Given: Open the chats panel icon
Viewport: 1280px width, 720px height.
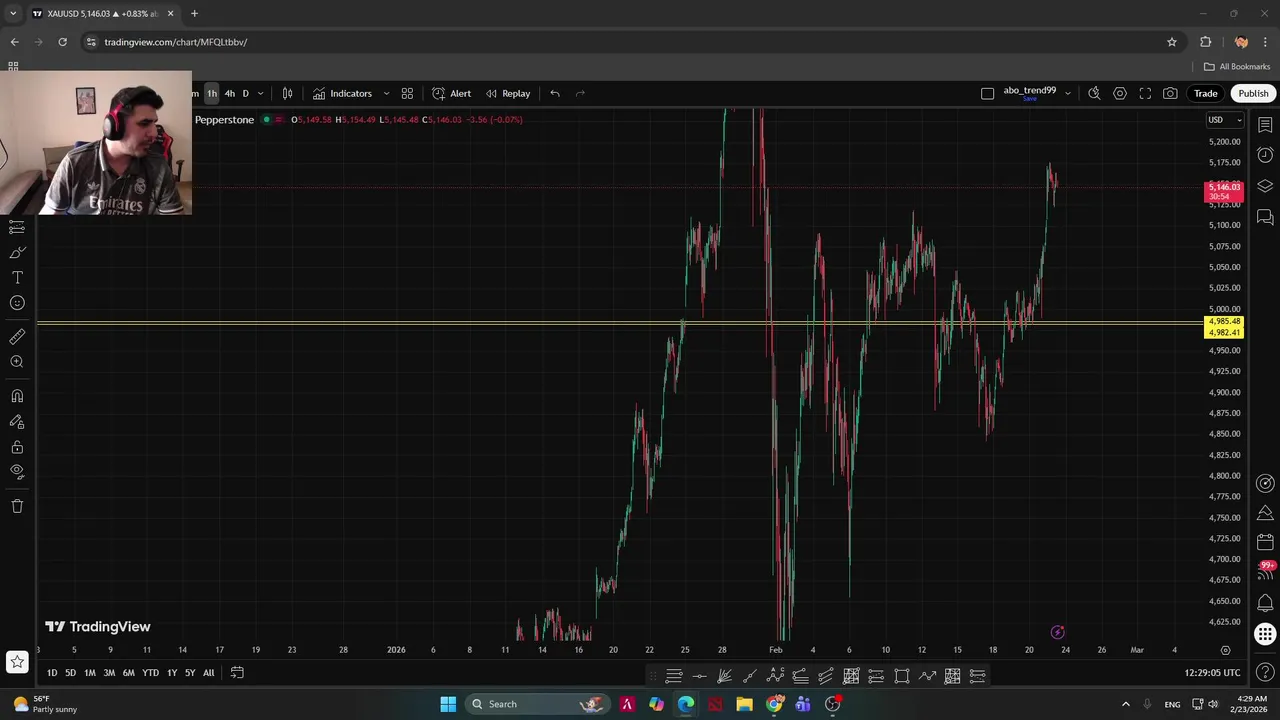Looking at the screenshot, I should [x=1265, y=217].
